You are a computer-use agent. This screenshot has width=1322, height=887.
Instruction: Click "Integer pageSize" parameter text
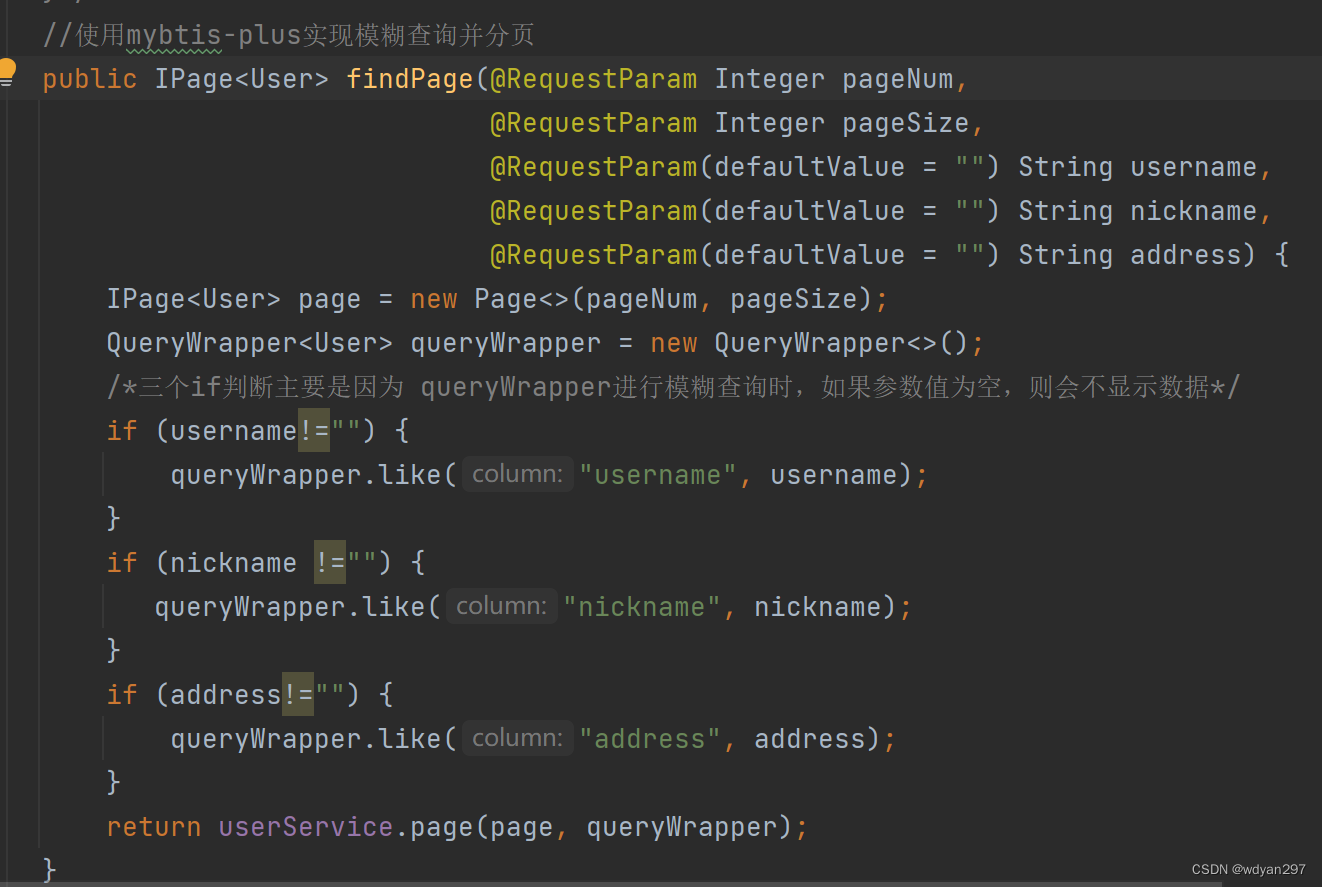pos(841,123)
